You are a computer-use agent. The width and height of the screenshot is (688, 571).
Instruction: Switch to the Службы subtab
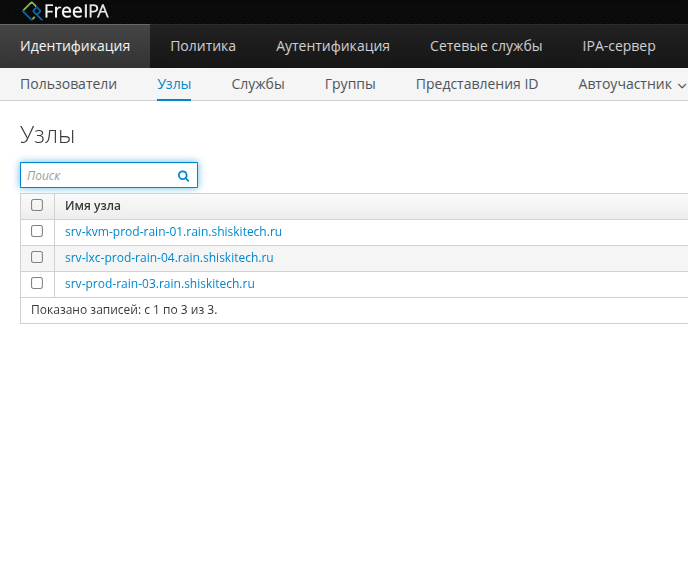258,85
